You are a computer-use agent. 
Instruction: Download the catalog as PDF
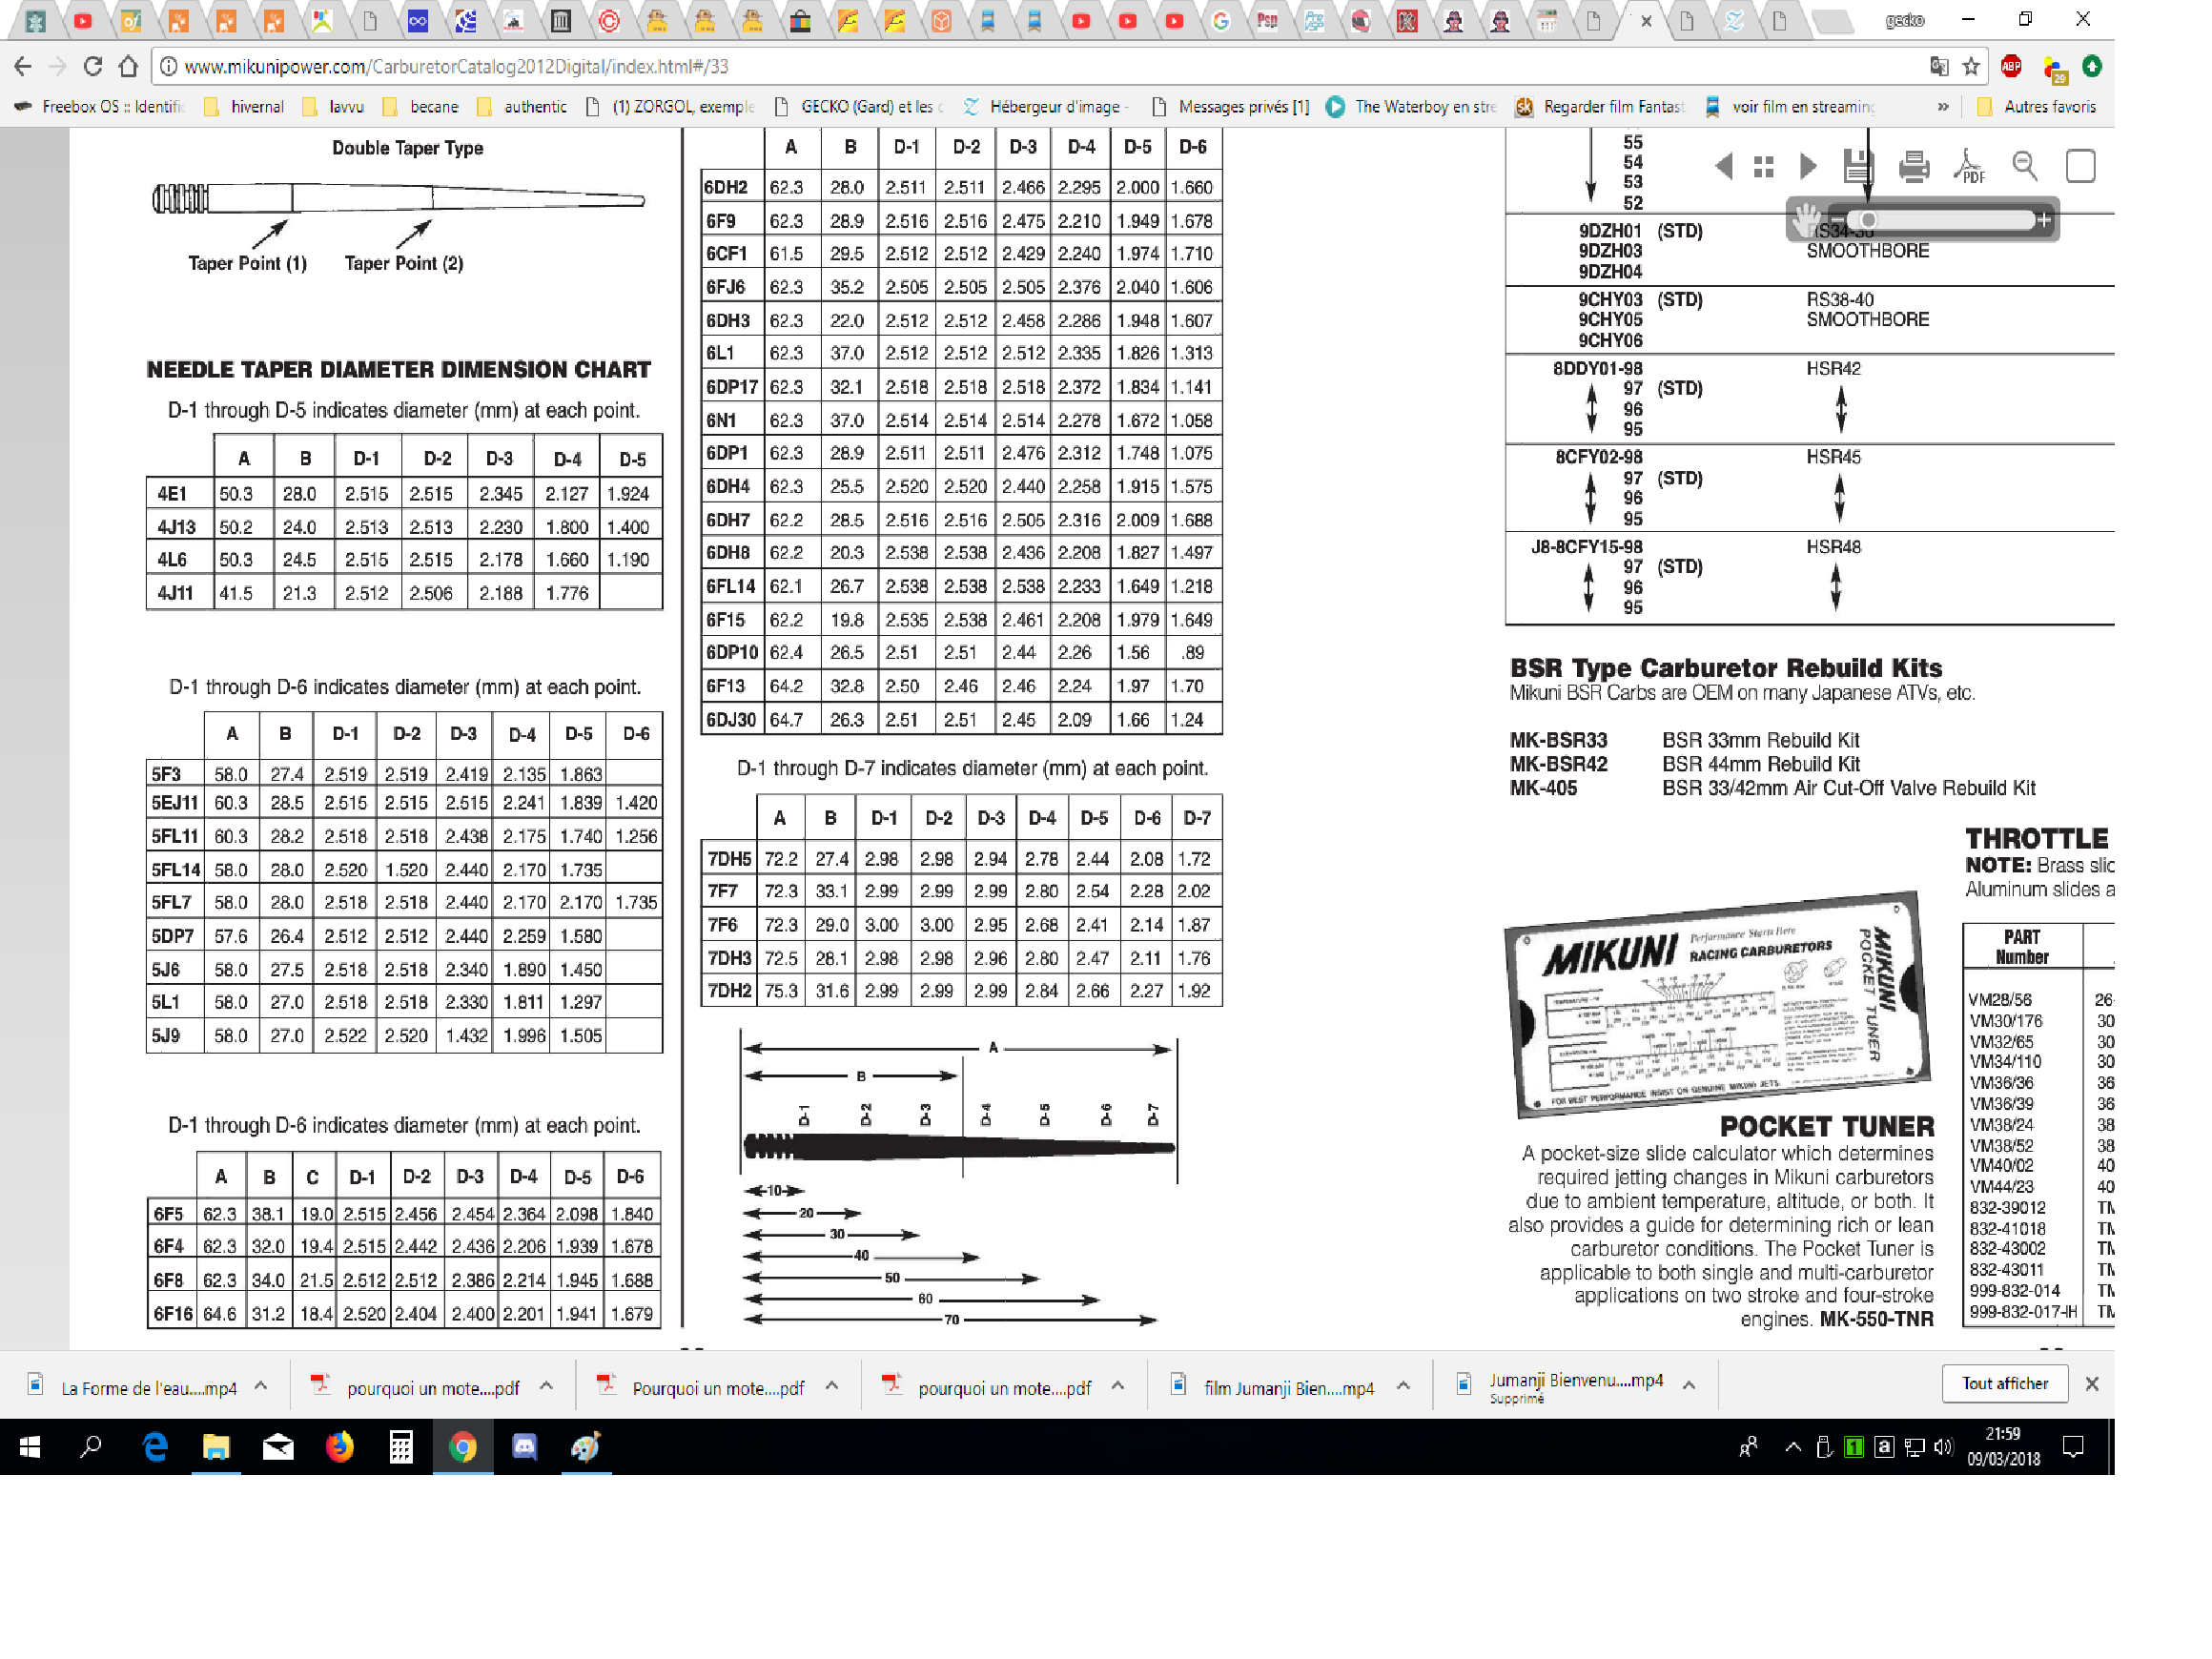[x=1968, y=166]
